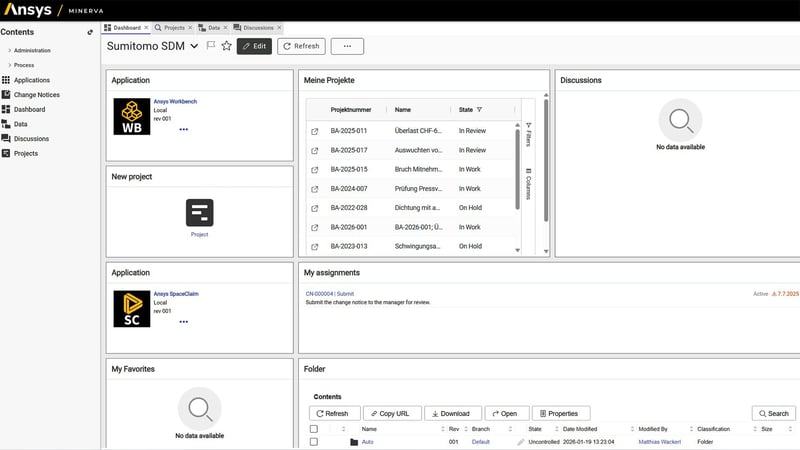Expand the Administration tree node
The height and width of the screenshot is (450, 800).
[9, 50]
